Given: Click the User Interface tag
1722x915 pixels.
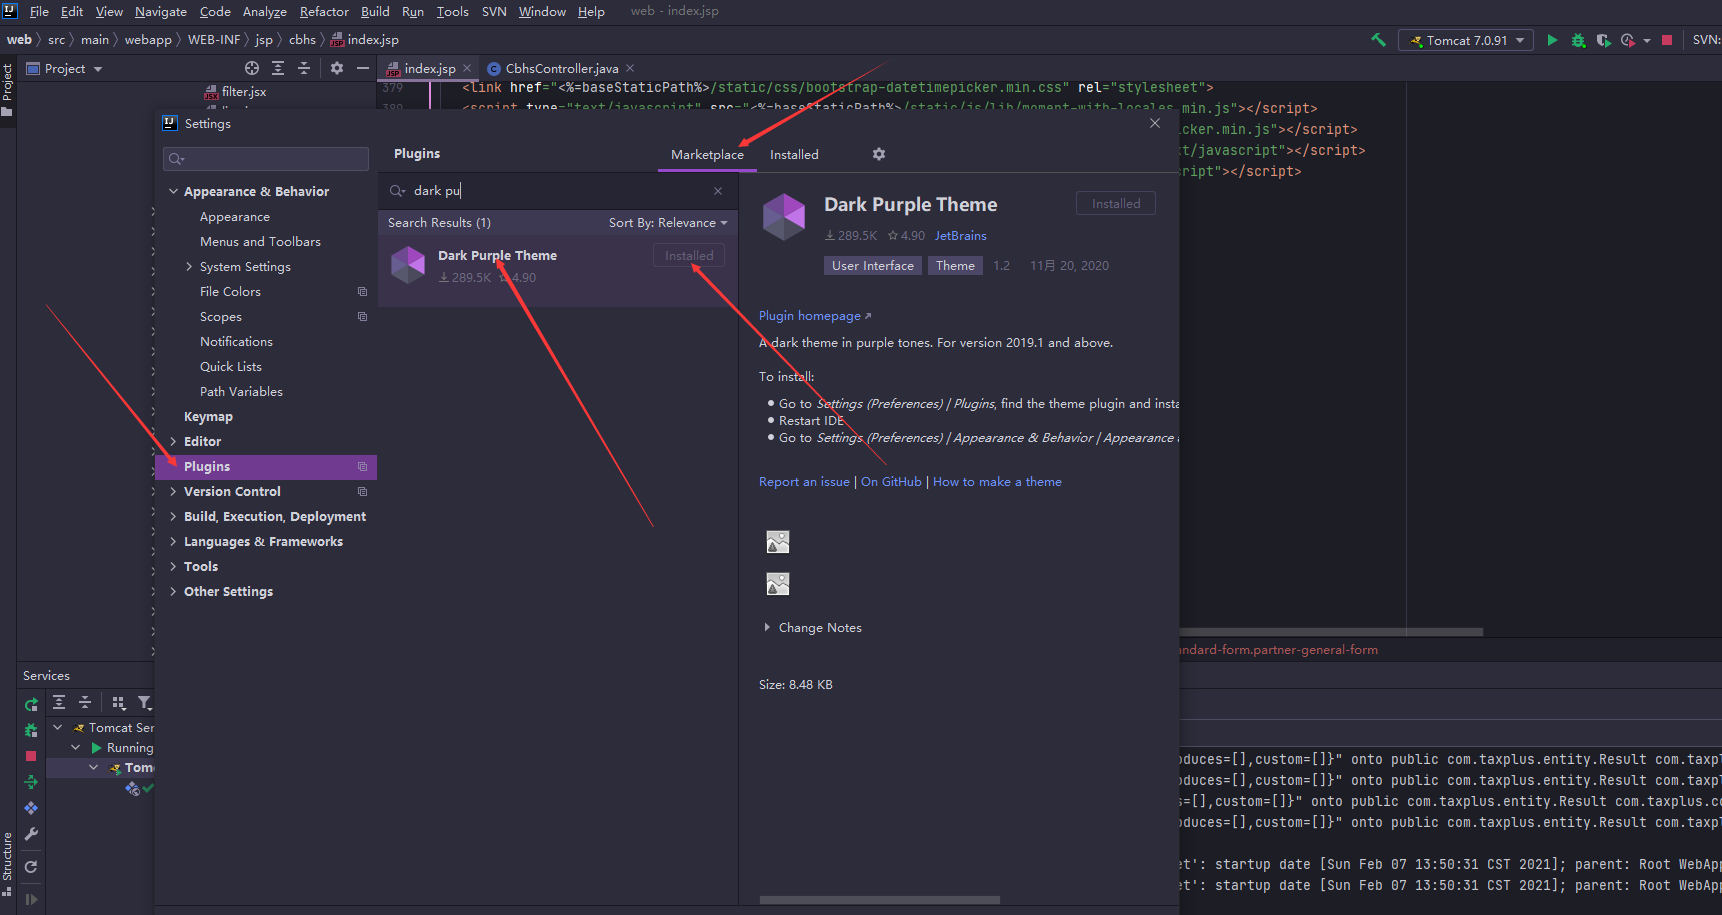Looking at the screenshot, I should [x=873, y=265].
